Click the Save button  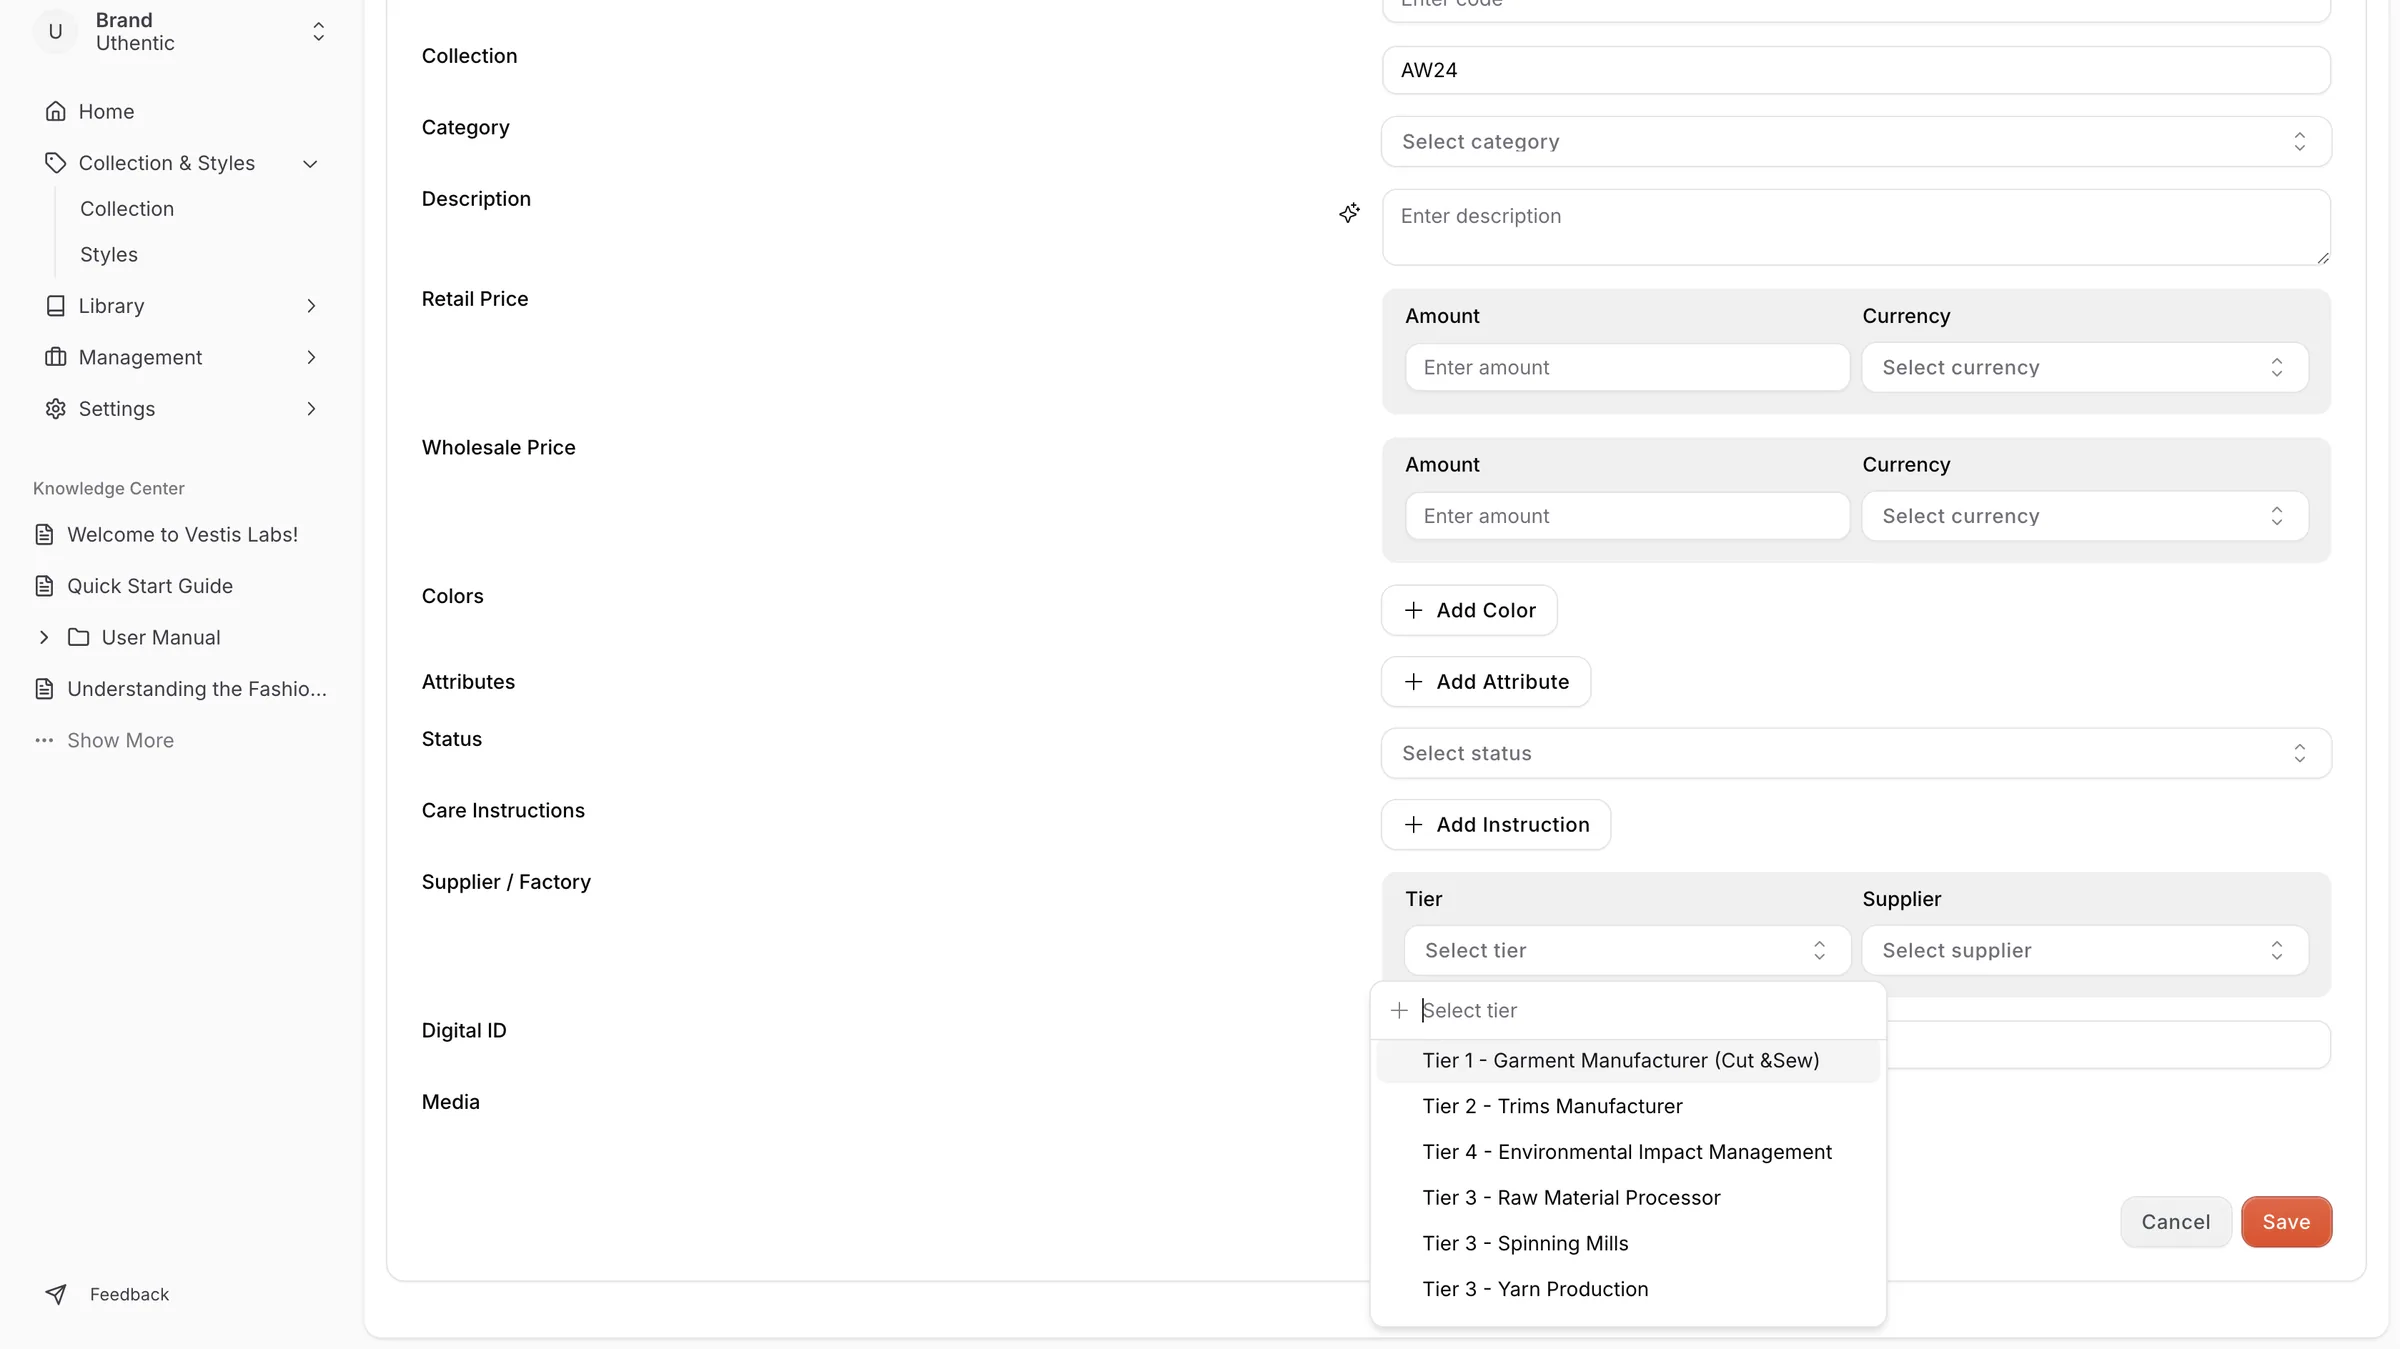(2286, 1222)
